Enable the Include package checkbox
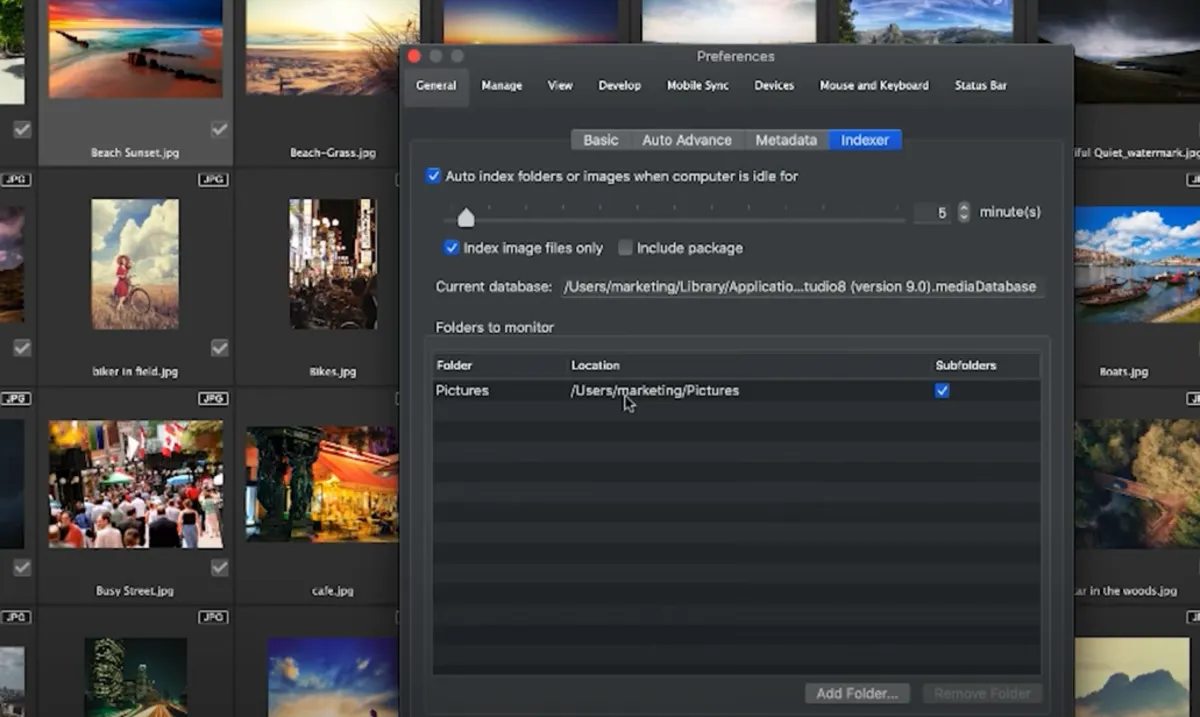This screenshot has height=717, width=1200. click(x=625, y=248)
